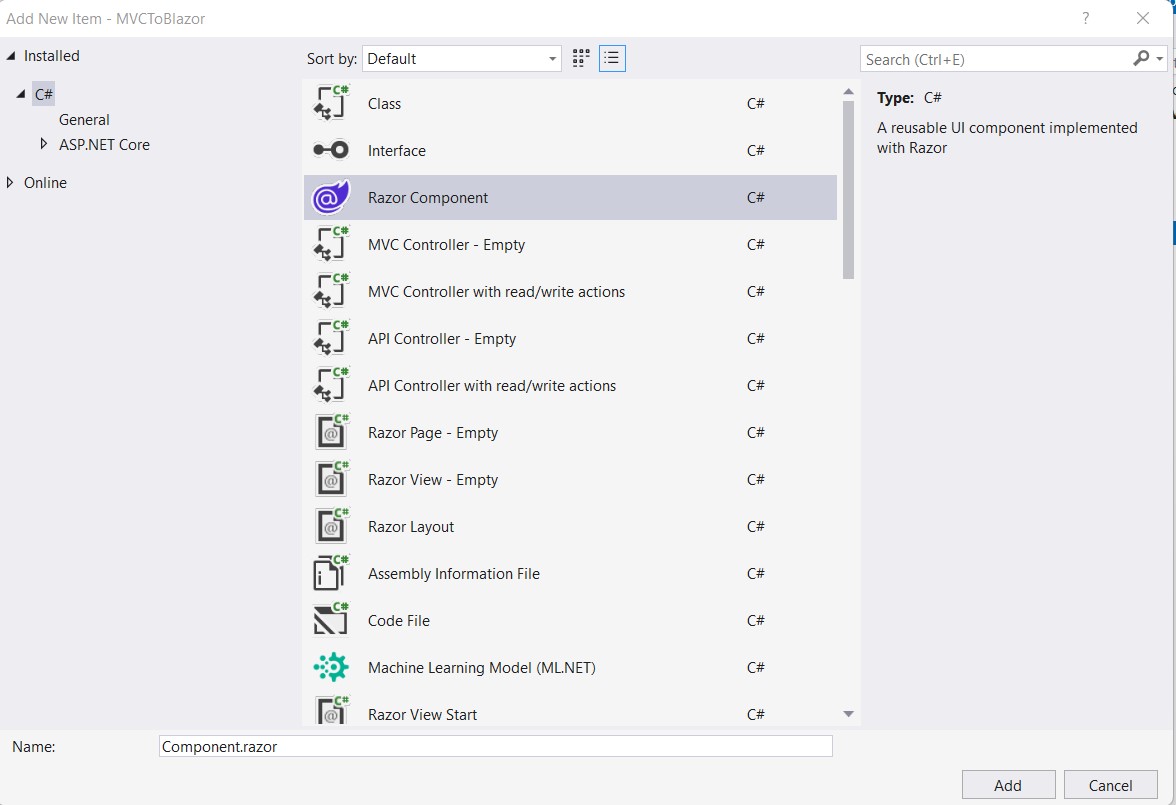Click the MVC Controller - Empty icon
Screen dimensions: 1176x805
click(331, 243)
